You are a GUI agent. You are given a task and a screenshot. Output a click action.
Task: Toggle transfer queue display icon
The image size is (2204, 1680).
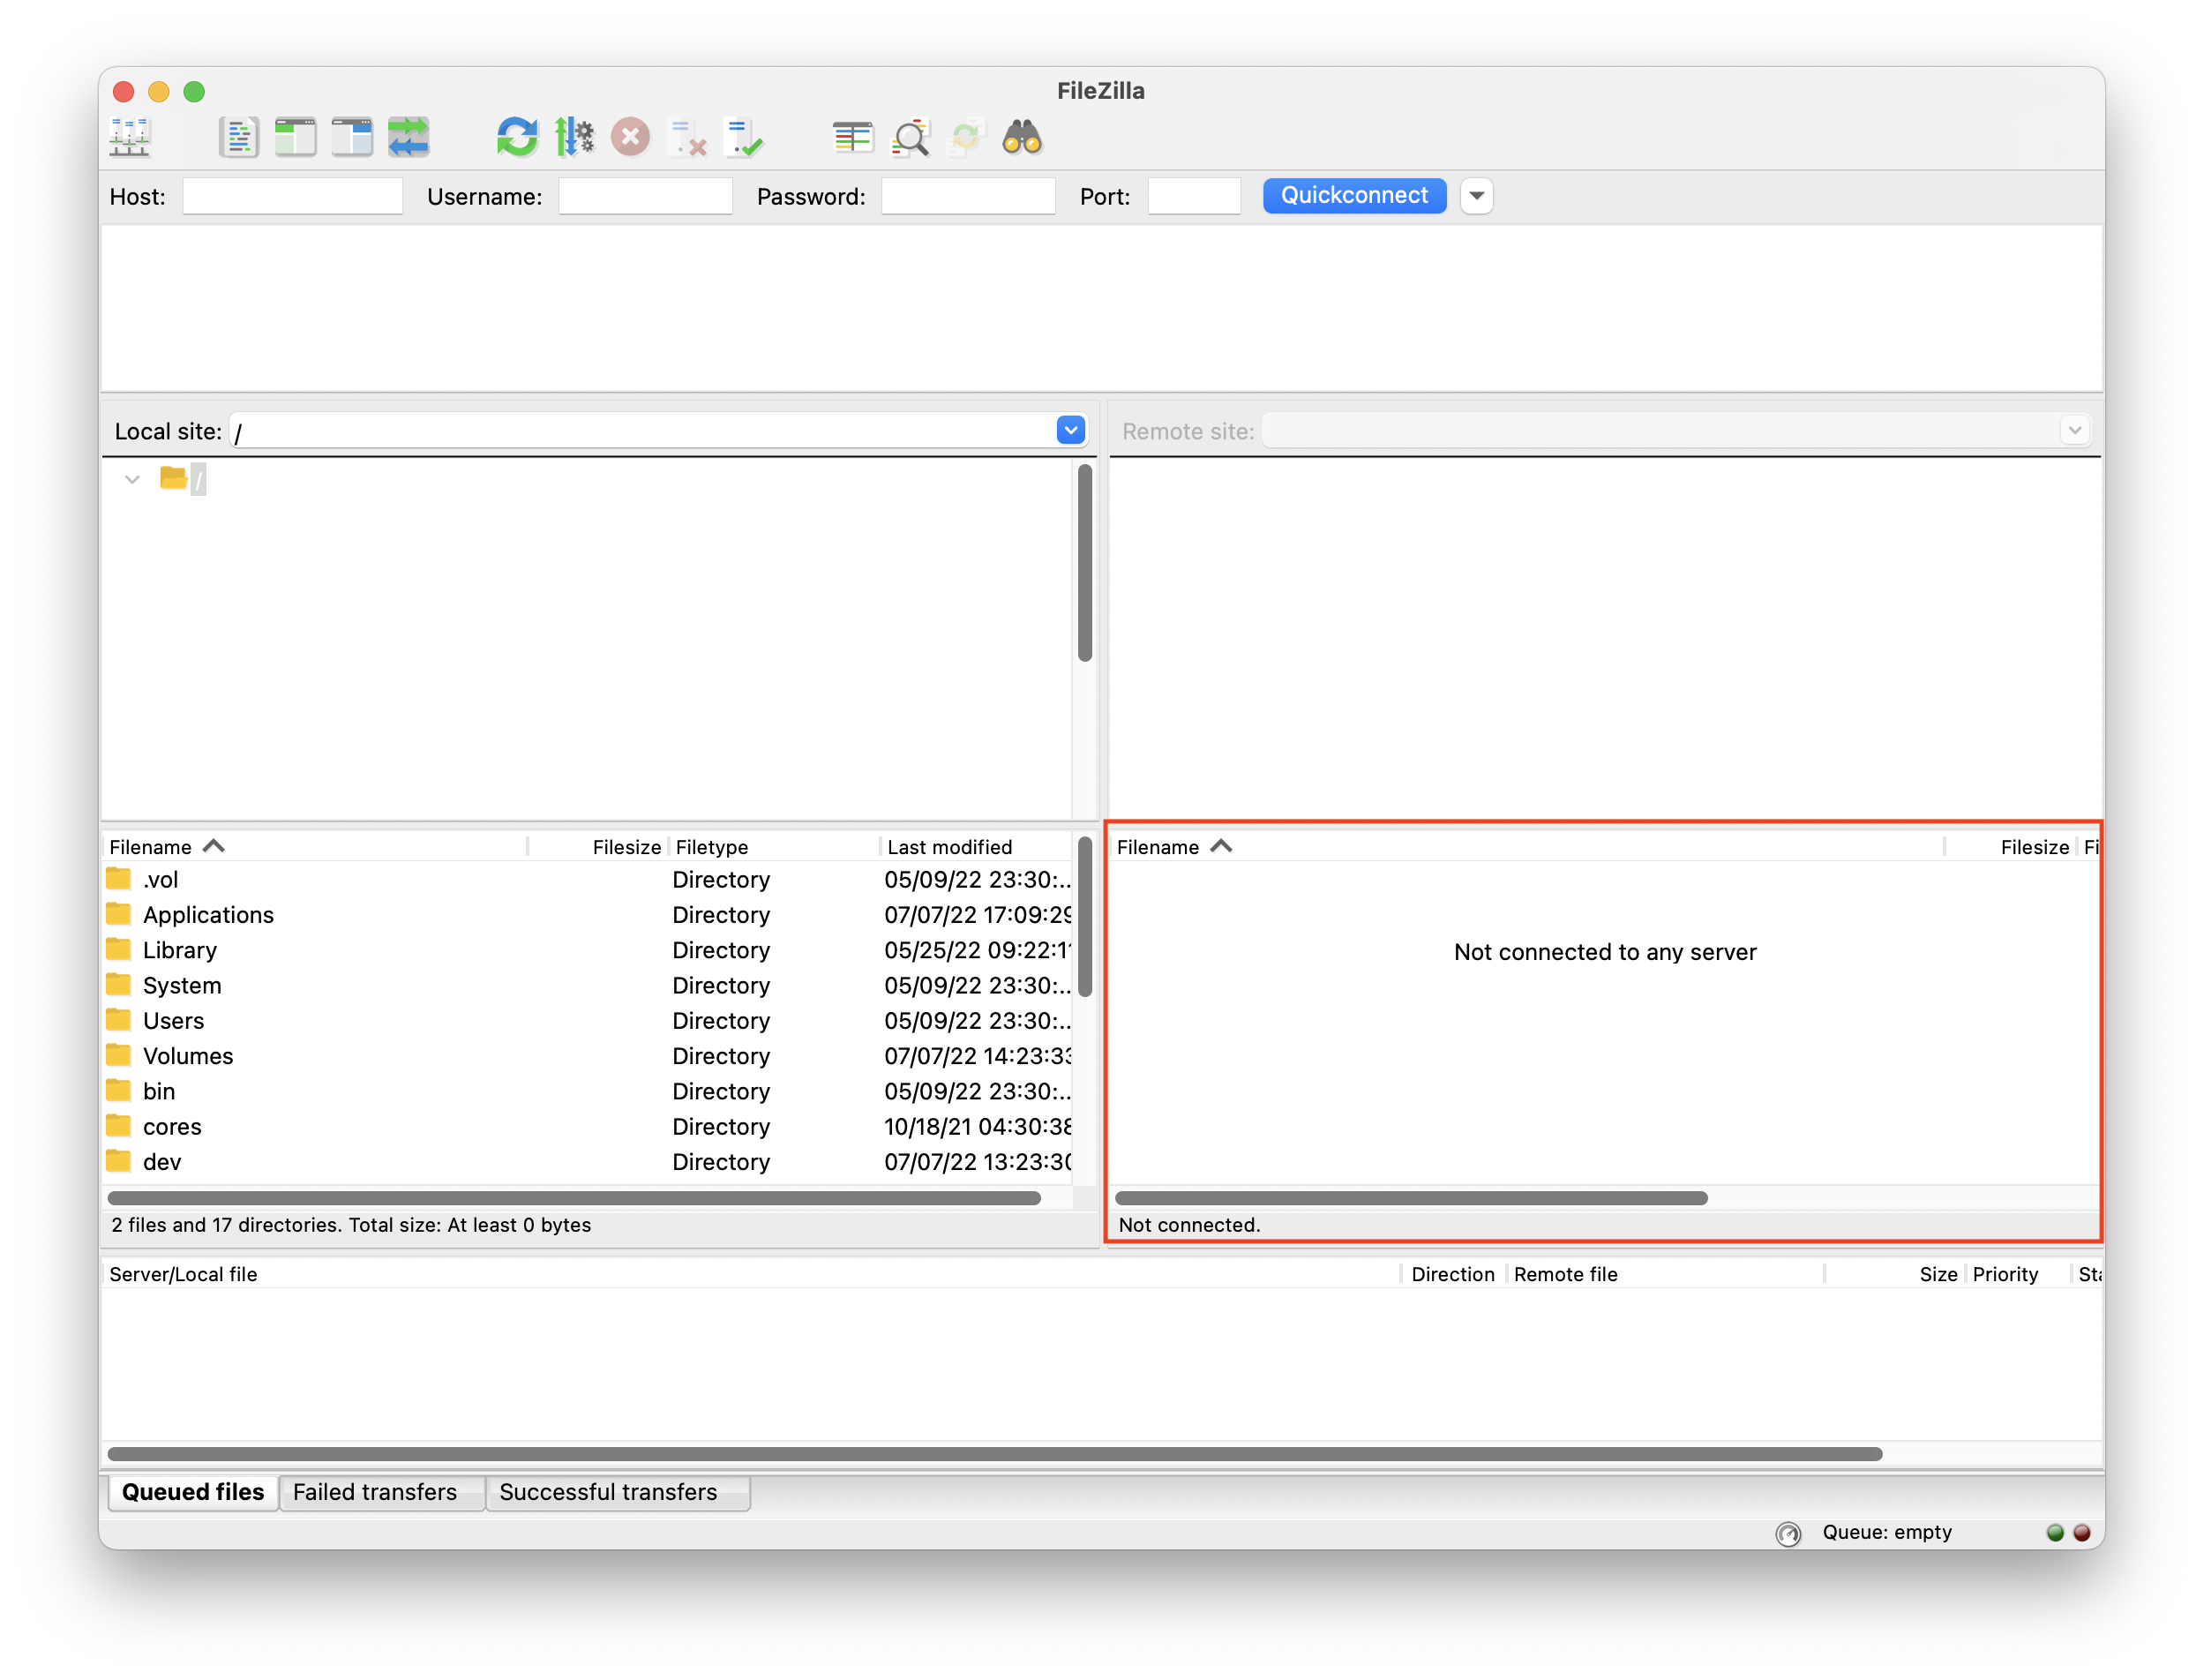tap(409, 137)
